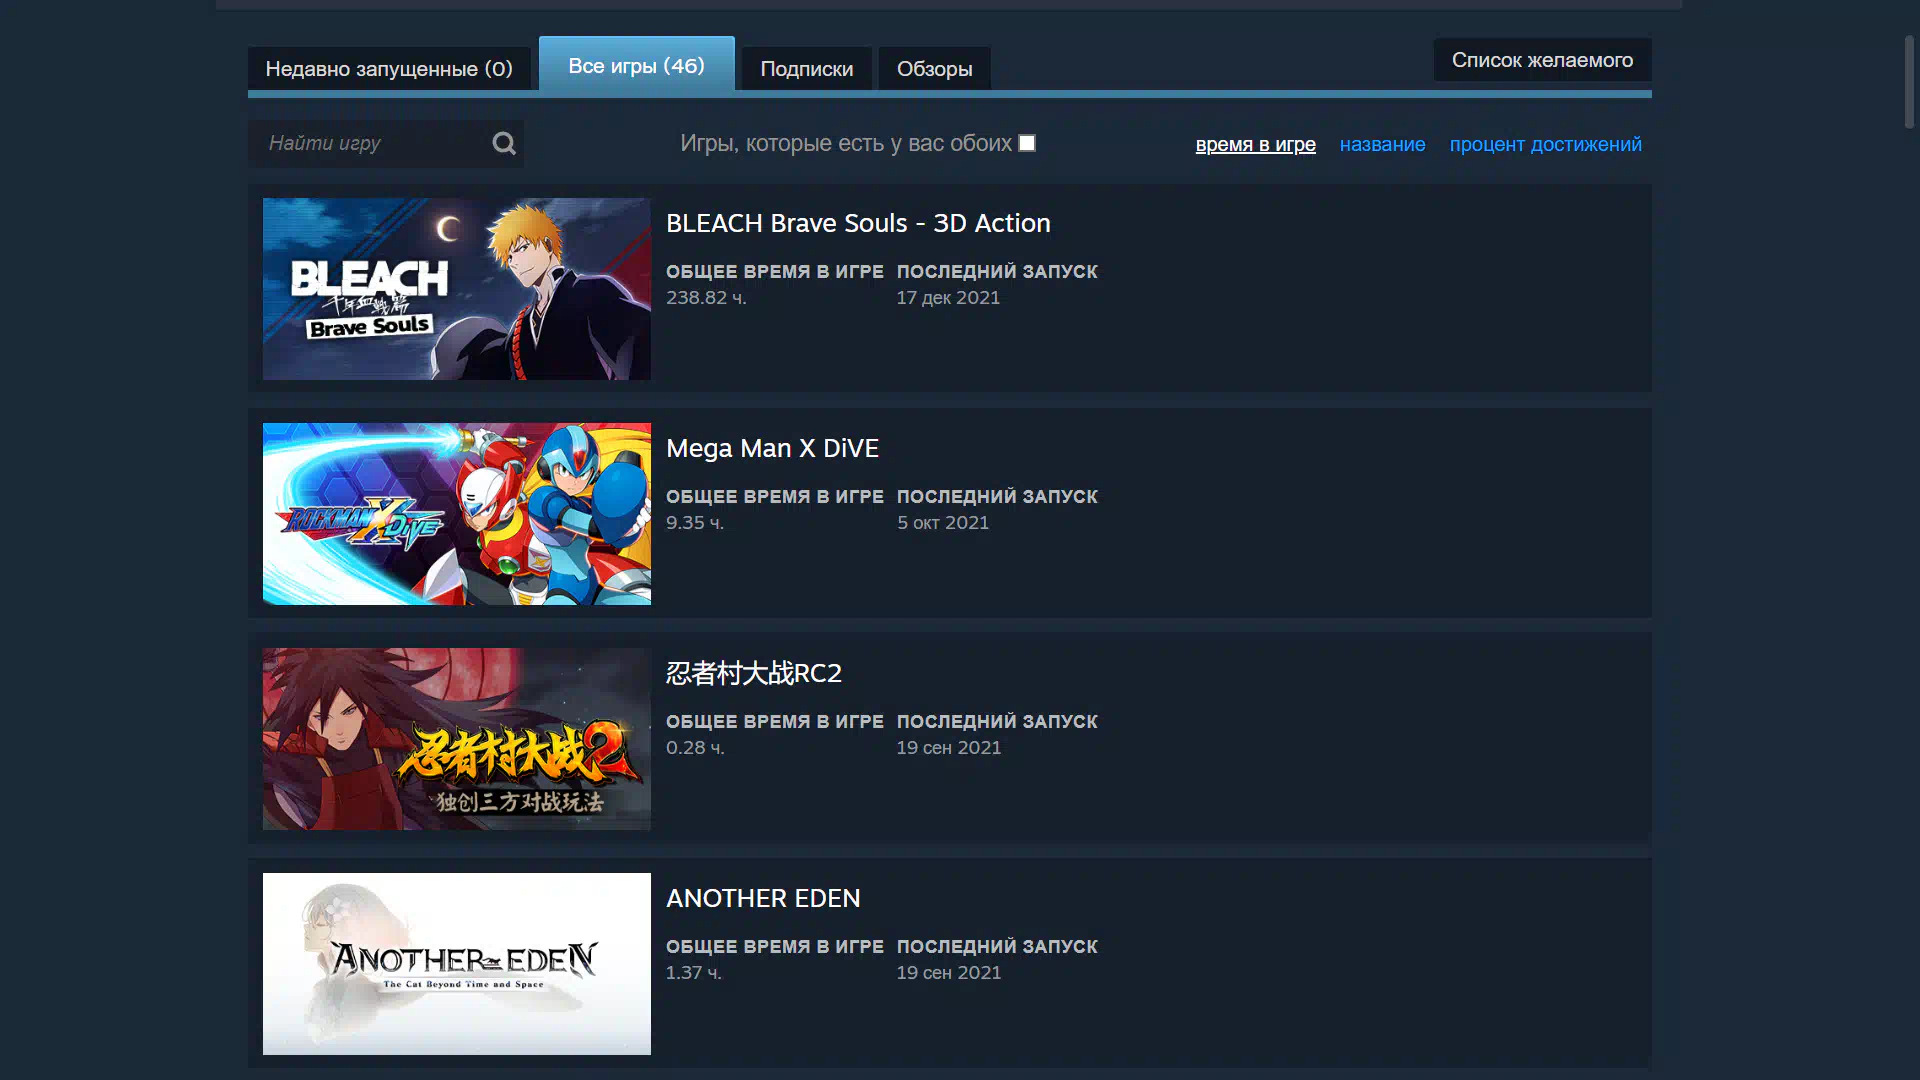1920x1080 pixels.
Task: Sort games by название
Action: [1382, 144]
